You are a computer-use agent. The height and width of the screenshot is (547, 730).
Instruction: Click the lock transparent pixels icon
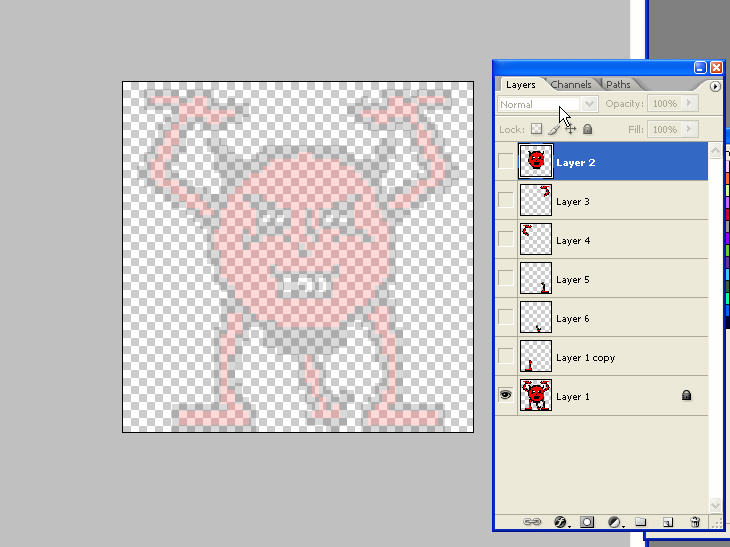(536, 129)
